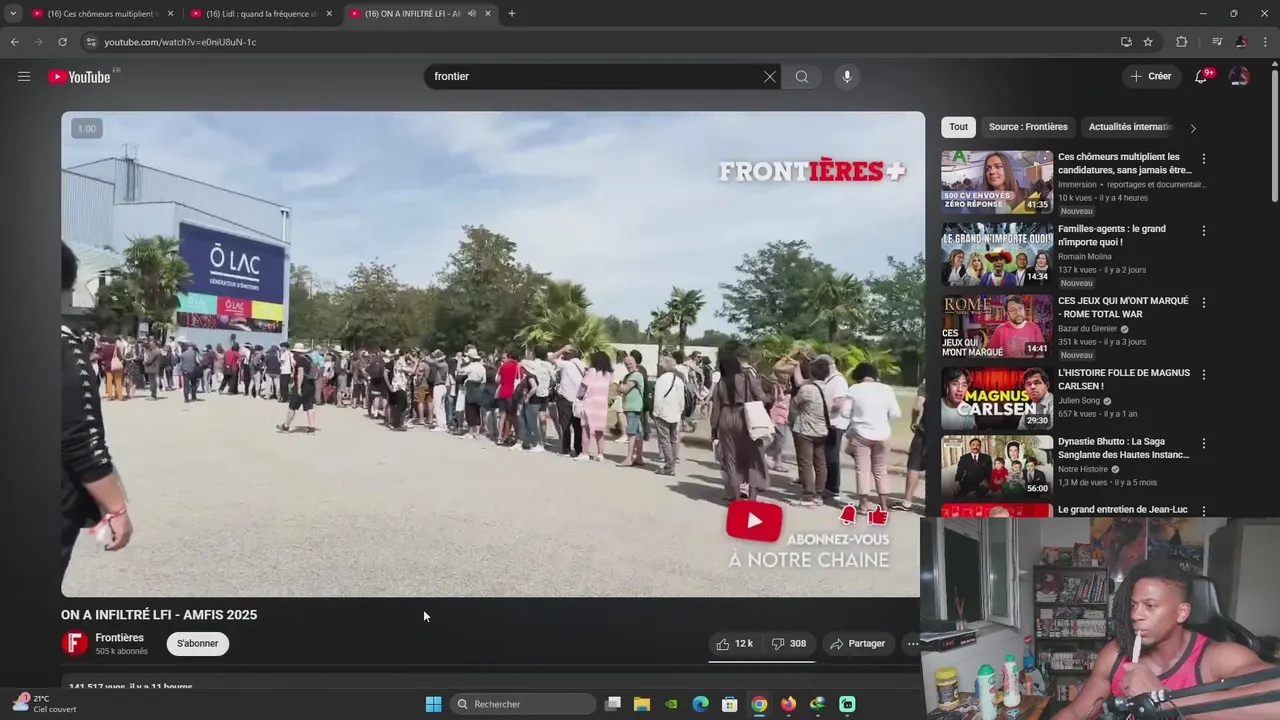This screenshot has height=720, width=1280.
Task: Click the Partager share button
Action: coord(858,644)
